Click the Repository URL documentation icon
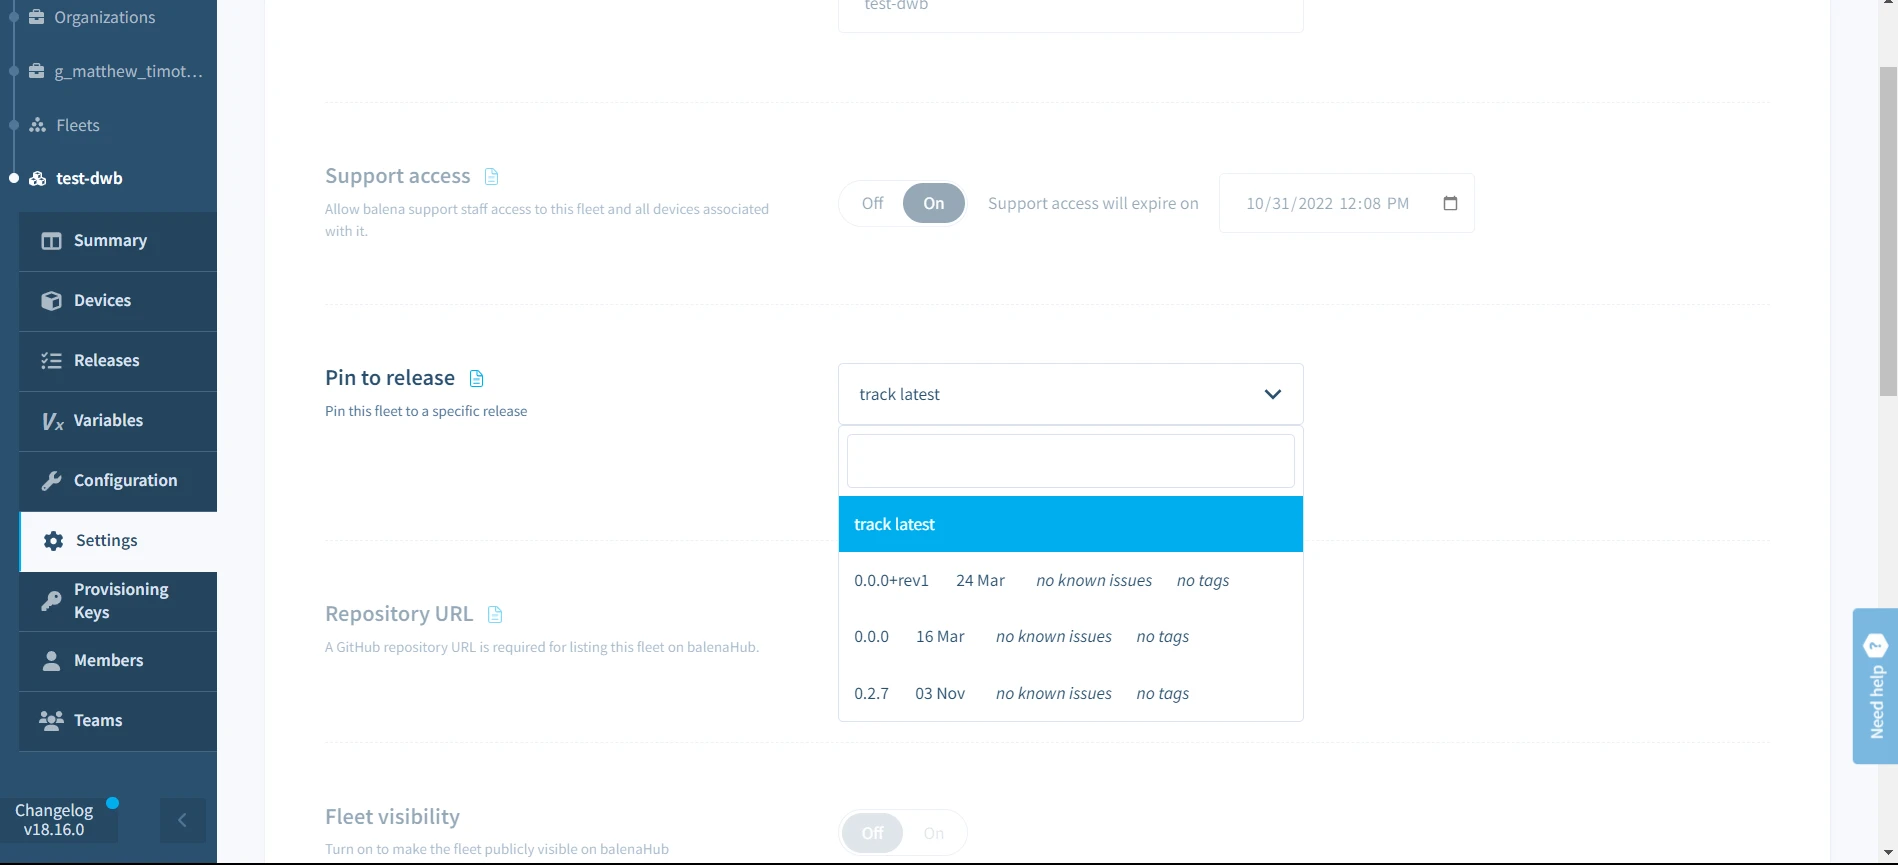This screenshot has height=865, width=1898. (494, 615)
